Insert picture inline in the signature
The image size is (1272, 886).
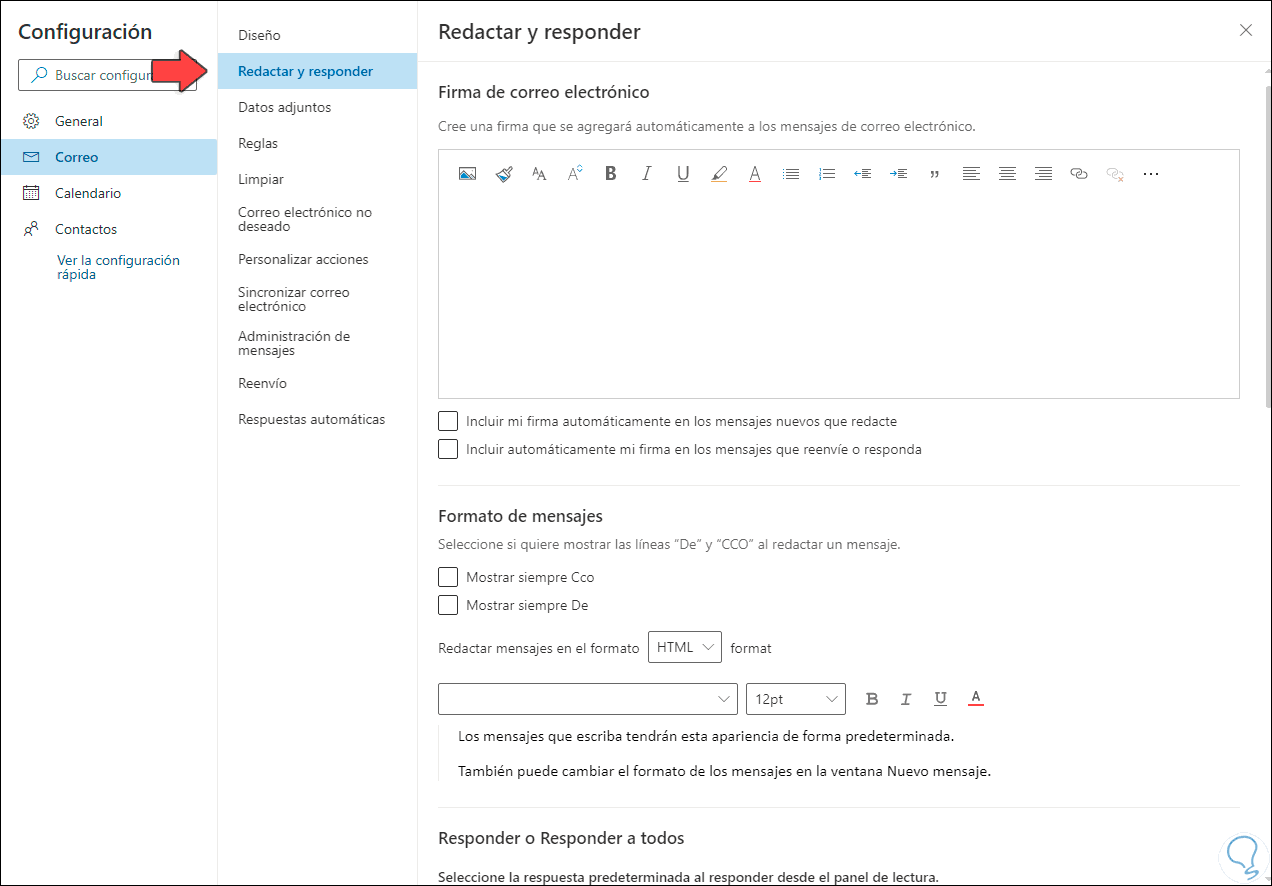(467, 174)
